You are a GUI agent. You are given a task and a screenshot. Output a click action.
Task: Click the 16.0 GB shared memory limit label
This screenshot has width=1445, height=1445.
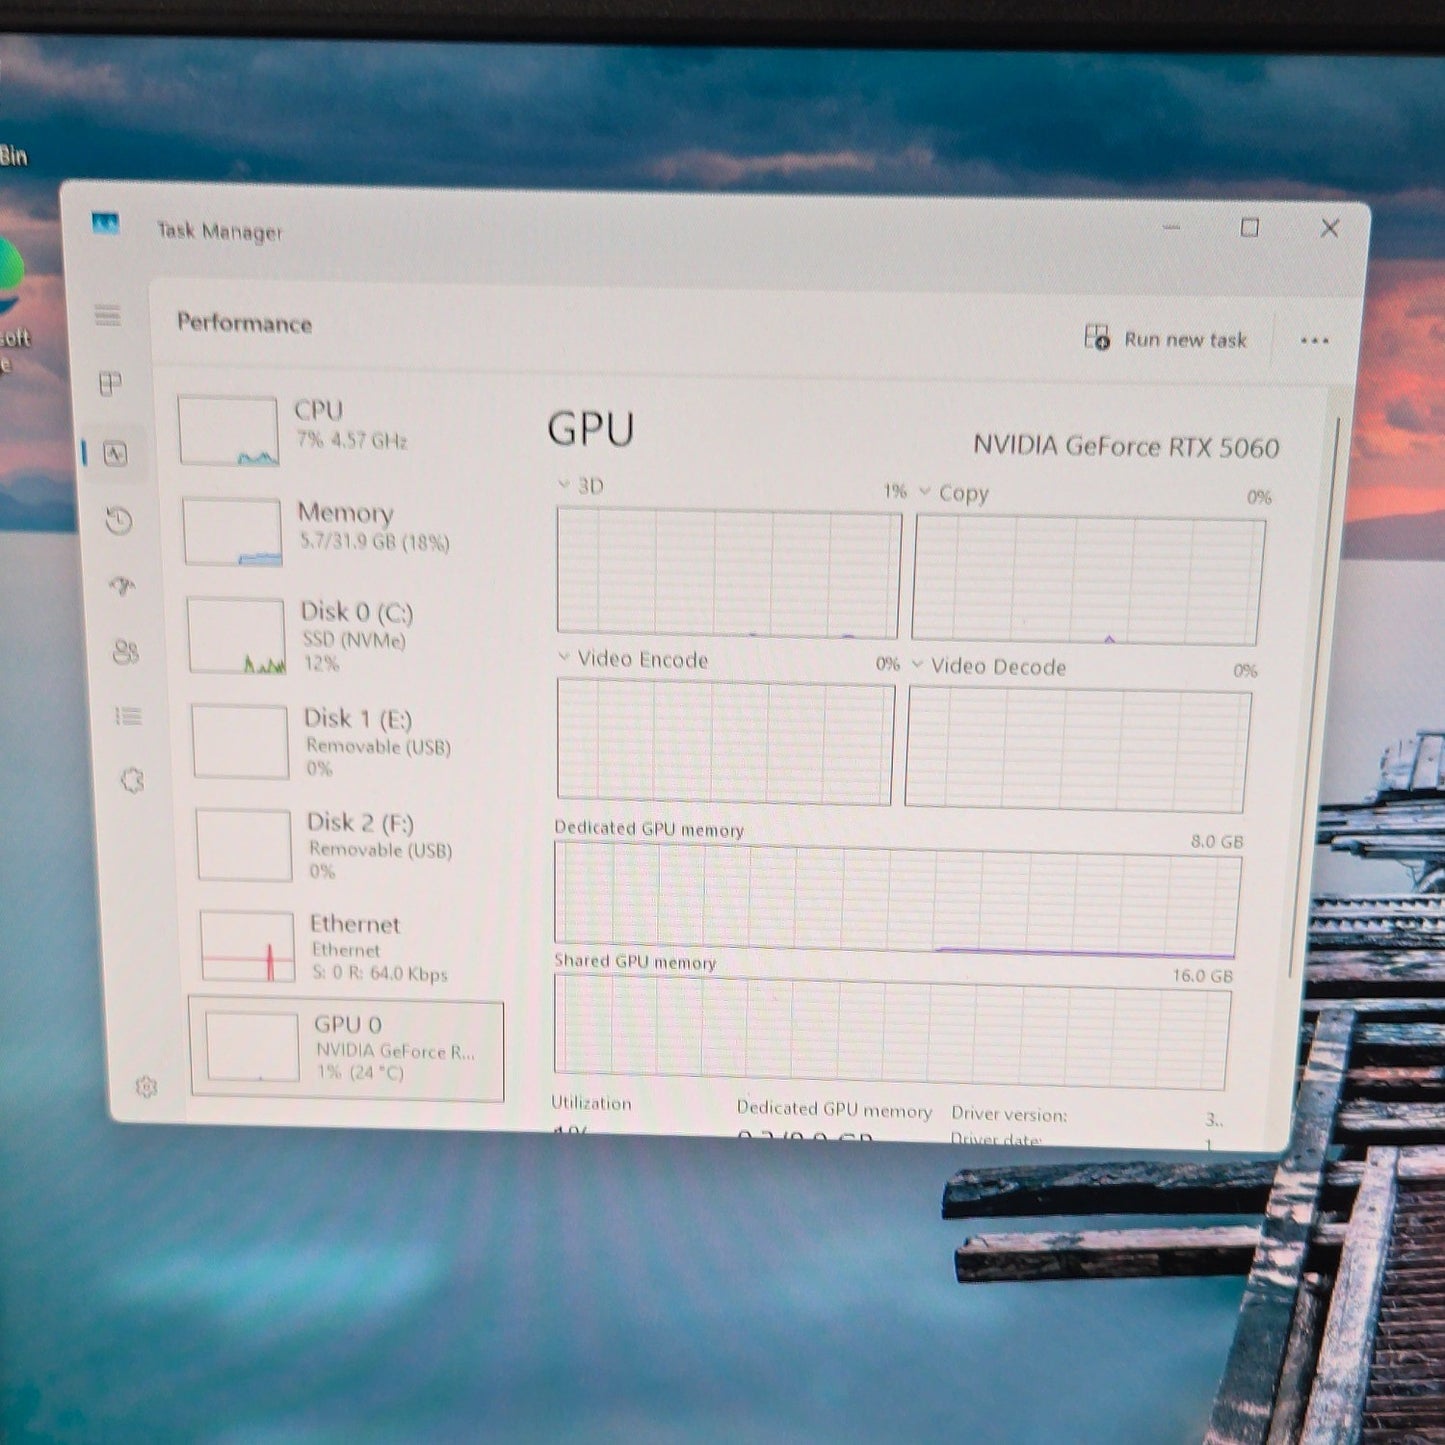pos(1203,975)
